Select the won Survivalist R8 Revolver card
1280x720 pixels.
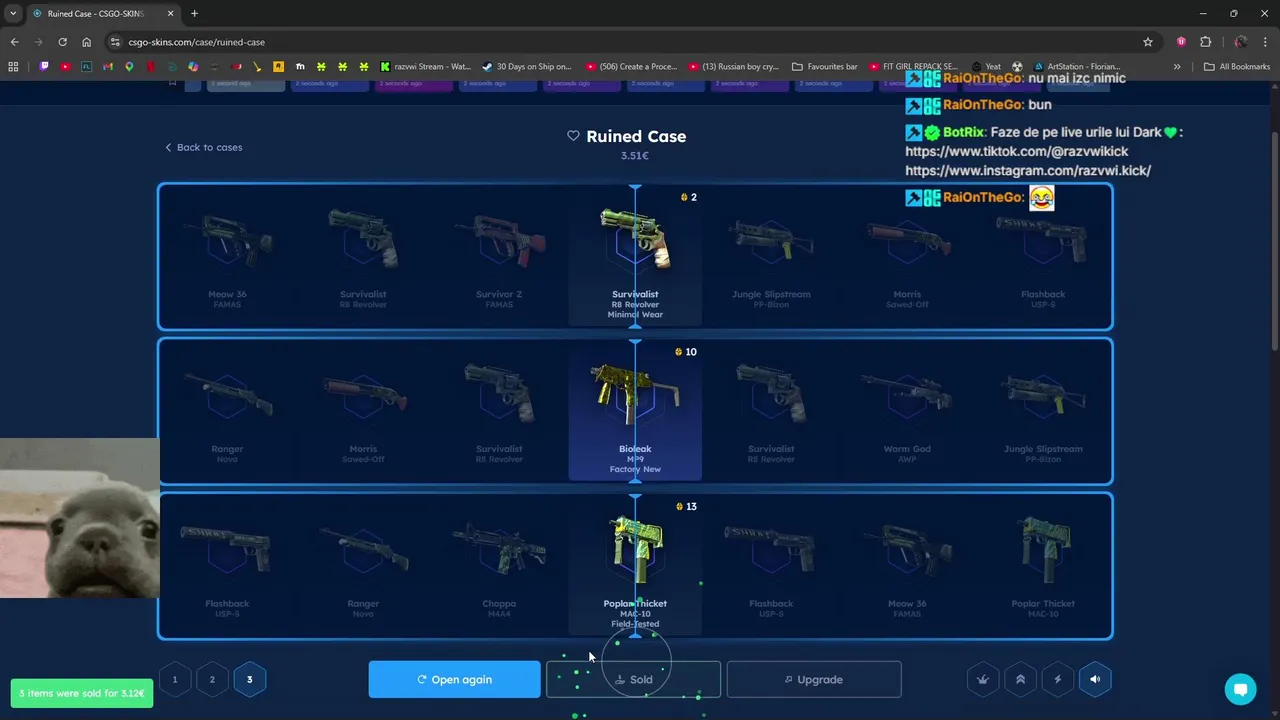(635, 256)
